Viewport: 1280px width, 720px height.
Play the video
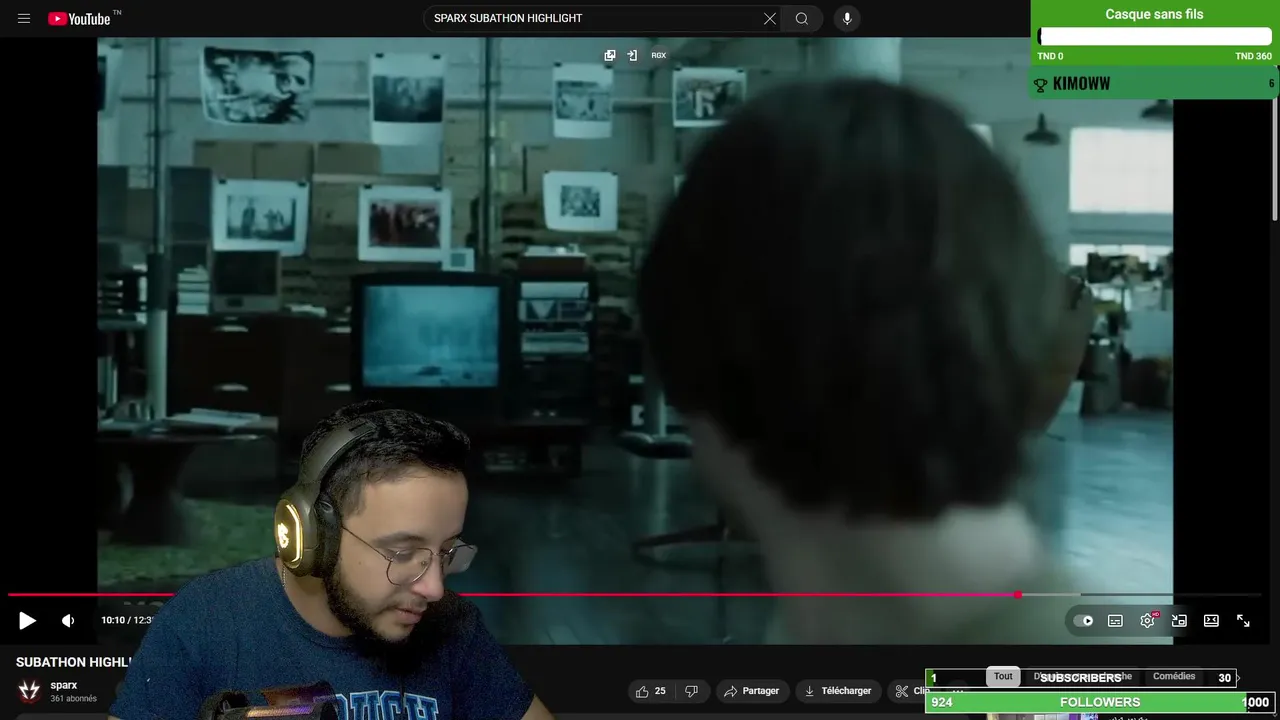tap(27, 621)
